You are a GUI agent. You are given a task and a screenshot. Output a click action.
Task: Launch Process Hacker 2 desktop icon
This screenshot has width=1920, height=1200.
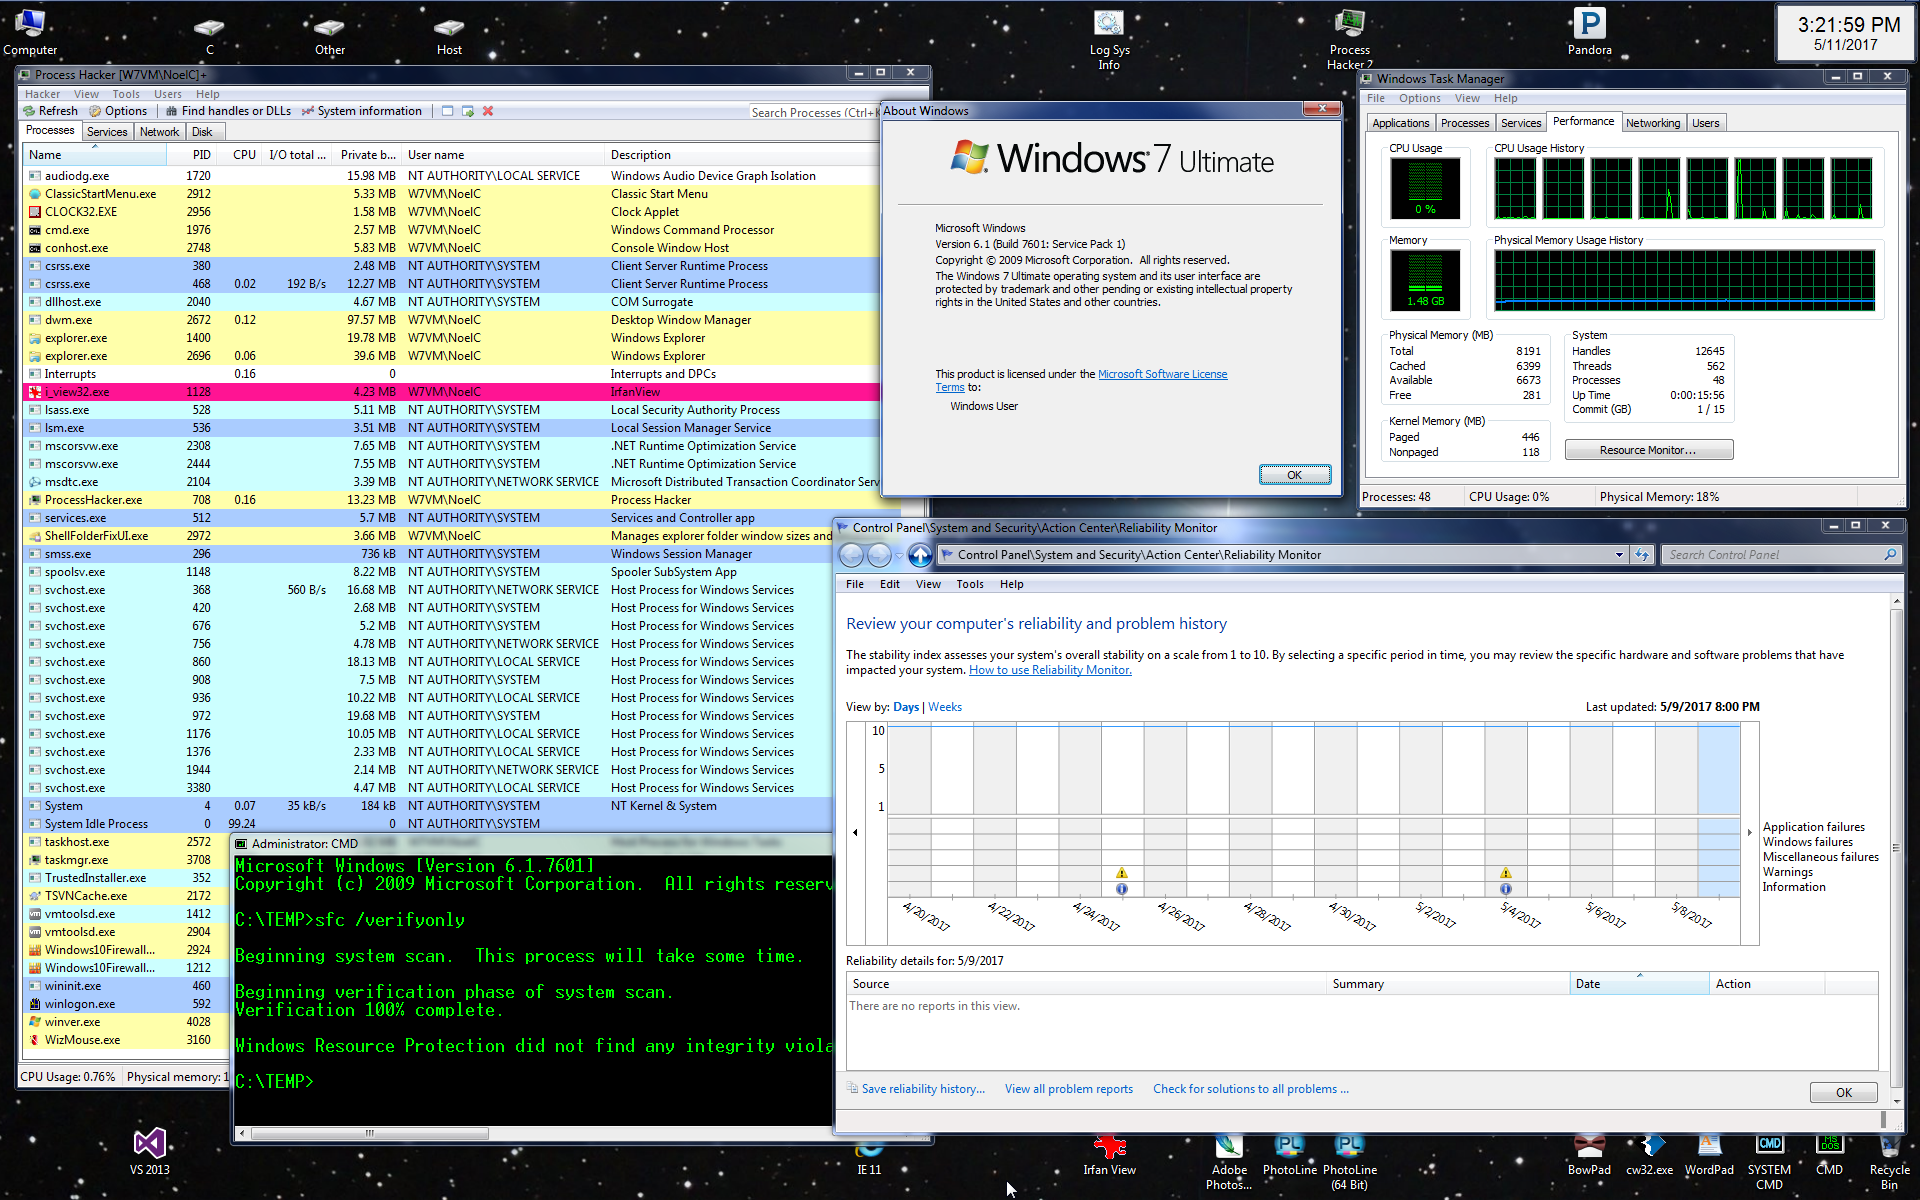(1349, 39)
